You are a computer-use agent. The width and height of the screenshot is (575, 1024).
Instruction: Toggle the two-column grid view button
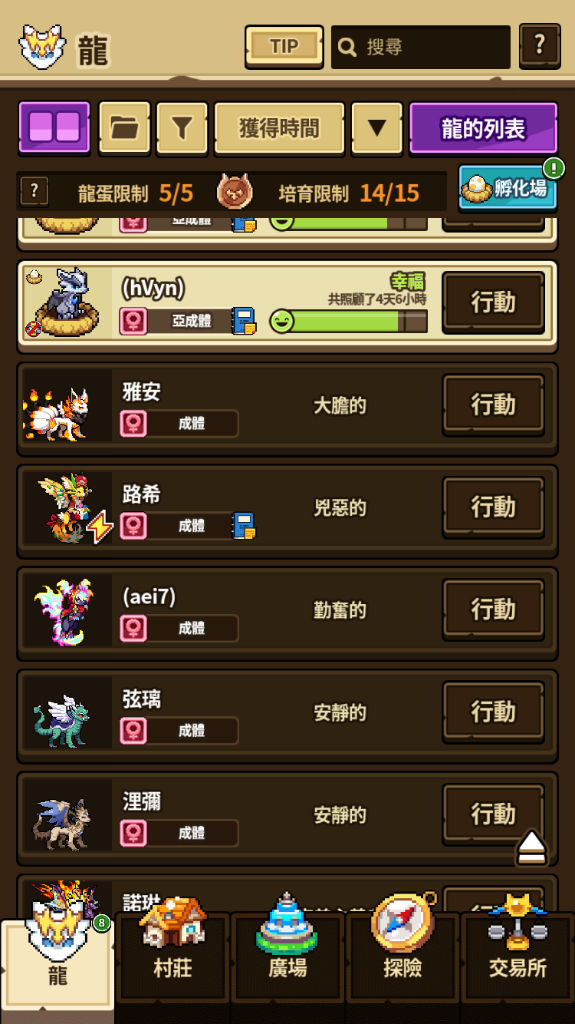[x=54, y=128]
